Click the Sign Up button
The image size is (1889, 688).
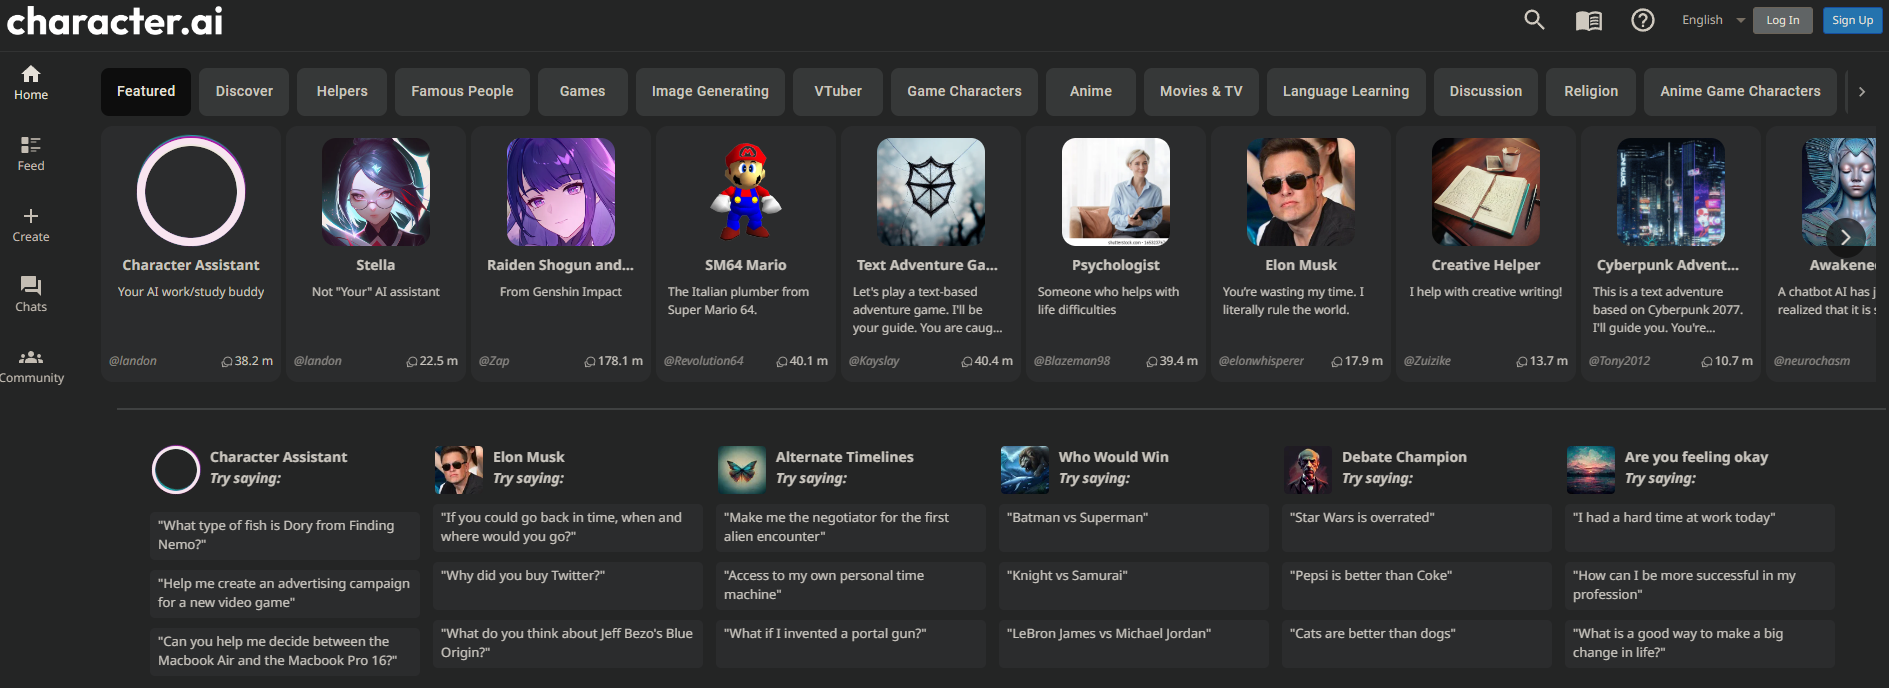point(1852,20)
